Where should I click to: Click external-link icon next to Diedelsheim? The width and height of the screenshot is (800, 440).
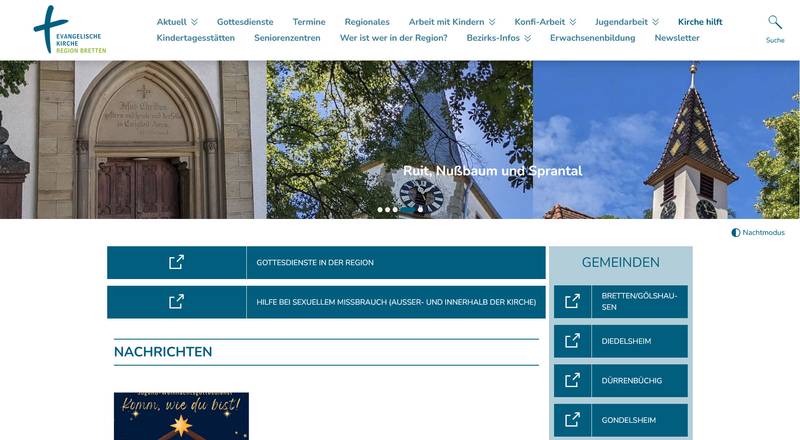pyautogui.click(x=572, y=341)
